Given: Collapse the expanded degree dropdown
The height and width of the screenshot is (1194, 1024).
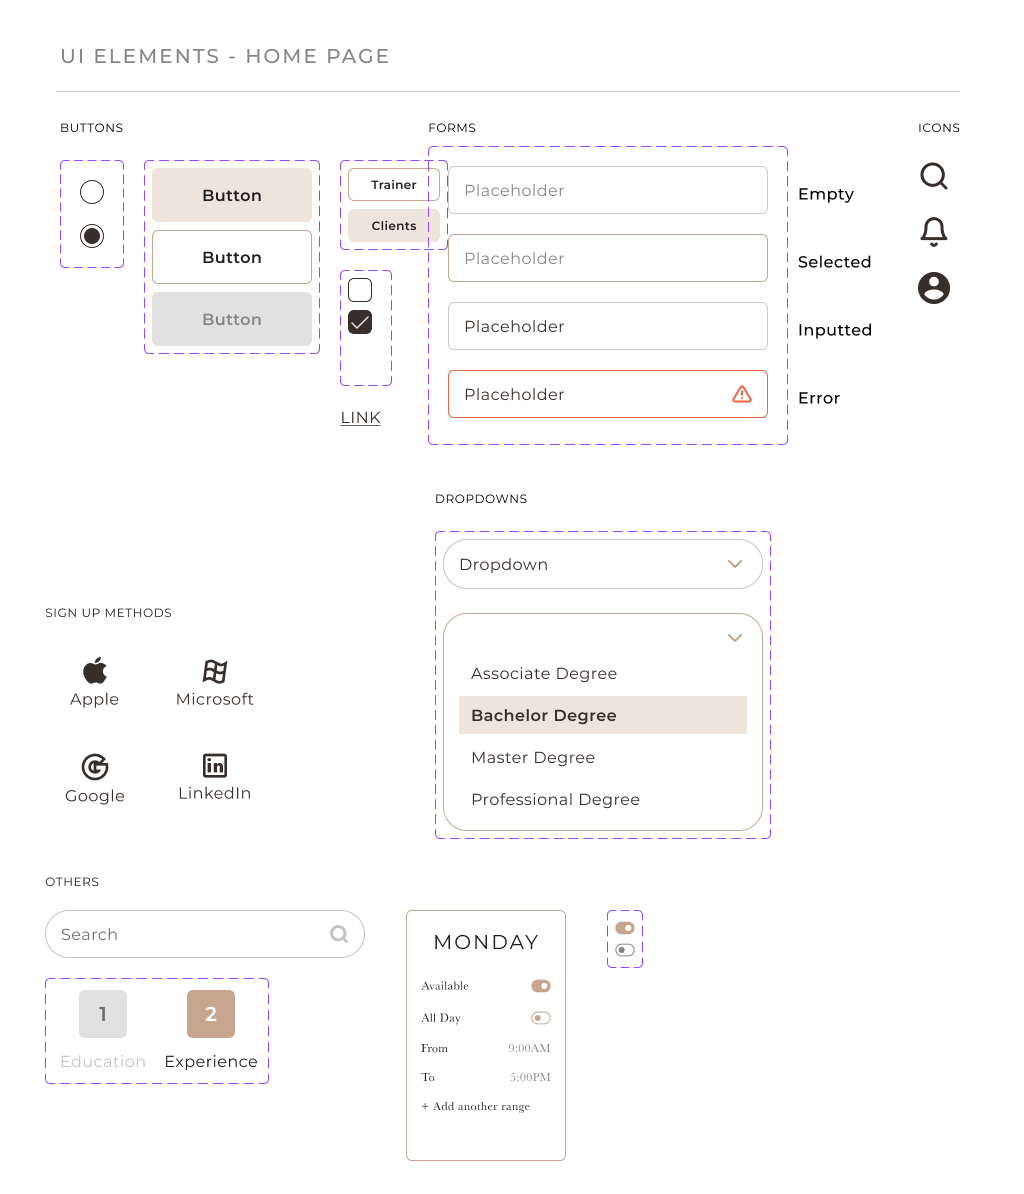Looking at the screenshot, I should [x=735, y=637].
